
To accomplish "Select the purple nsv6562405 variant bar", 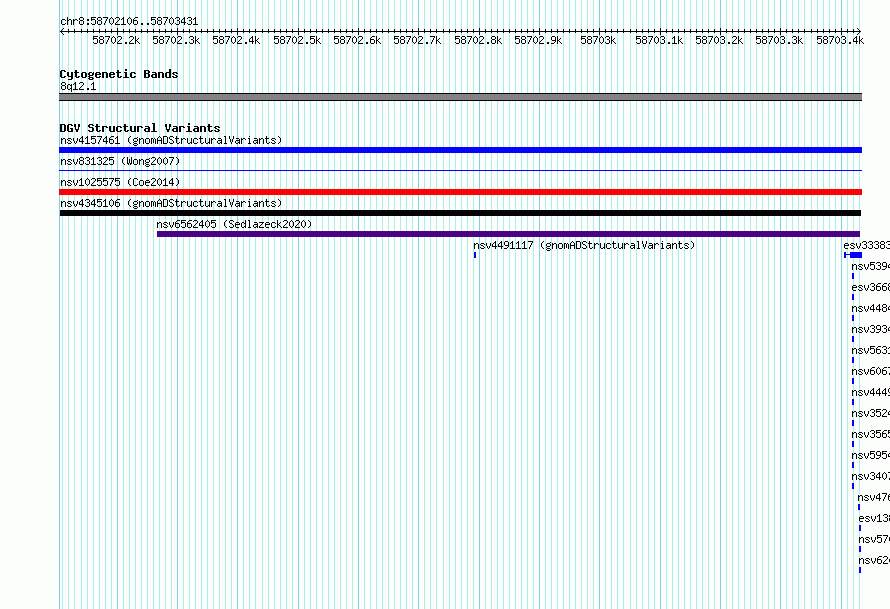I will tap(508, 234).
